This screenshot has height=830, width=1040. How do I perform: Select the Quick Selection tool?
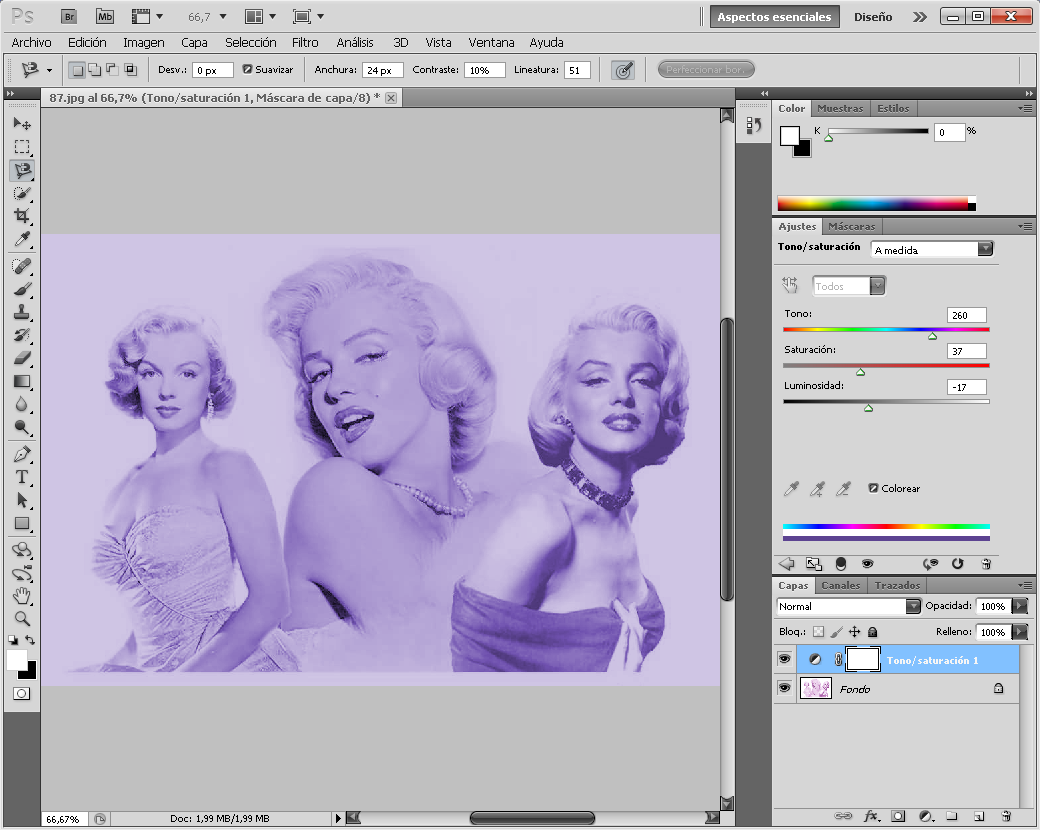point(22,193)
